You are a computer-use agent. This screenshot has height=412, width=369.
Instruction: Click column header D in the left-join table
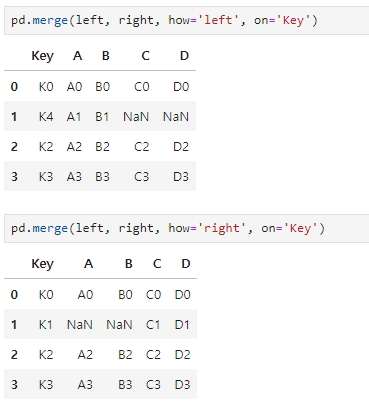coord(185,56)
